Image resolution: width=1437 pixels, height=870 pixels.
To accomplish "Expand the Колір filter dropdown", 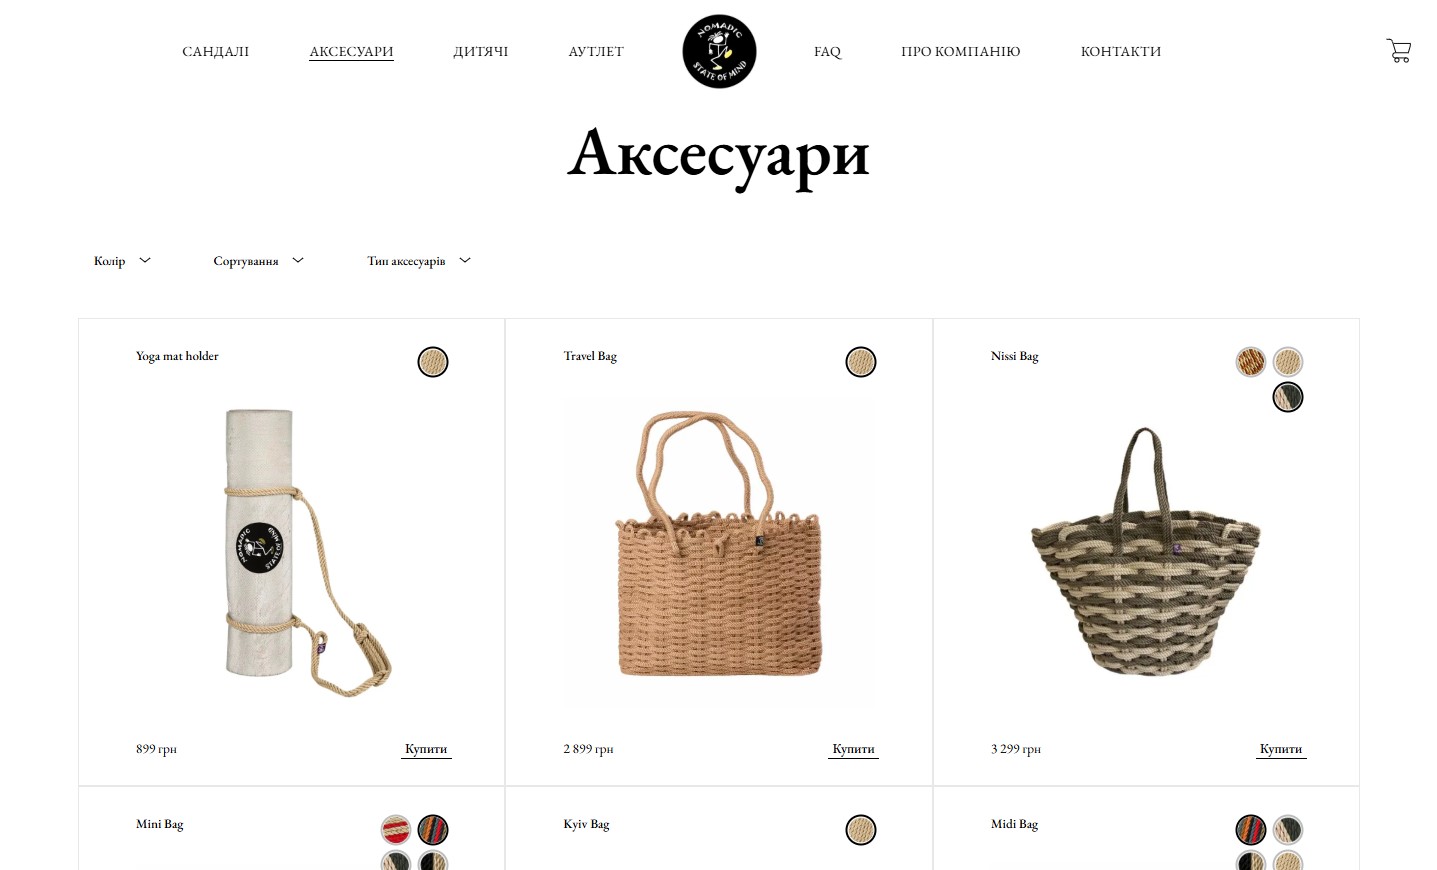I will (122, 261).
